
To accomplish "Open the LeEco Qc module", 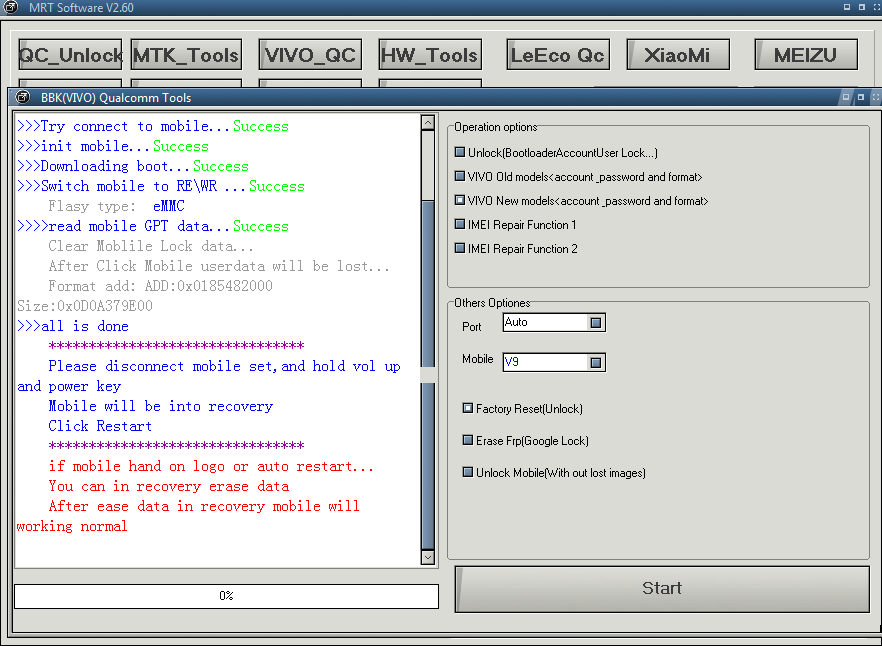I will tap(558, 55).
